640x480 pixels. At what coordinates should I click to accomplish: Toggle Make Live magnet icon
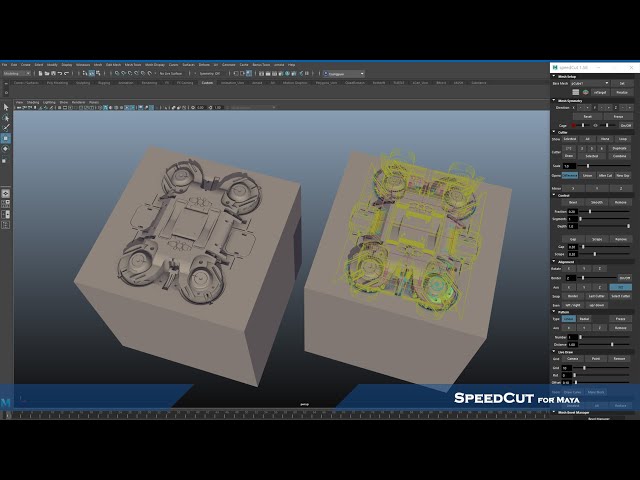(149, 73)
